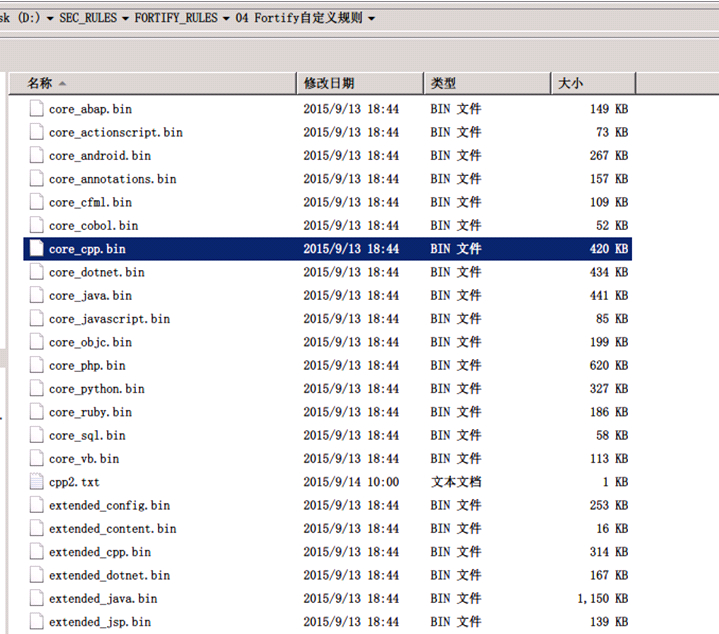Click the highlighted core_cpp.bin name

(87, 249)
